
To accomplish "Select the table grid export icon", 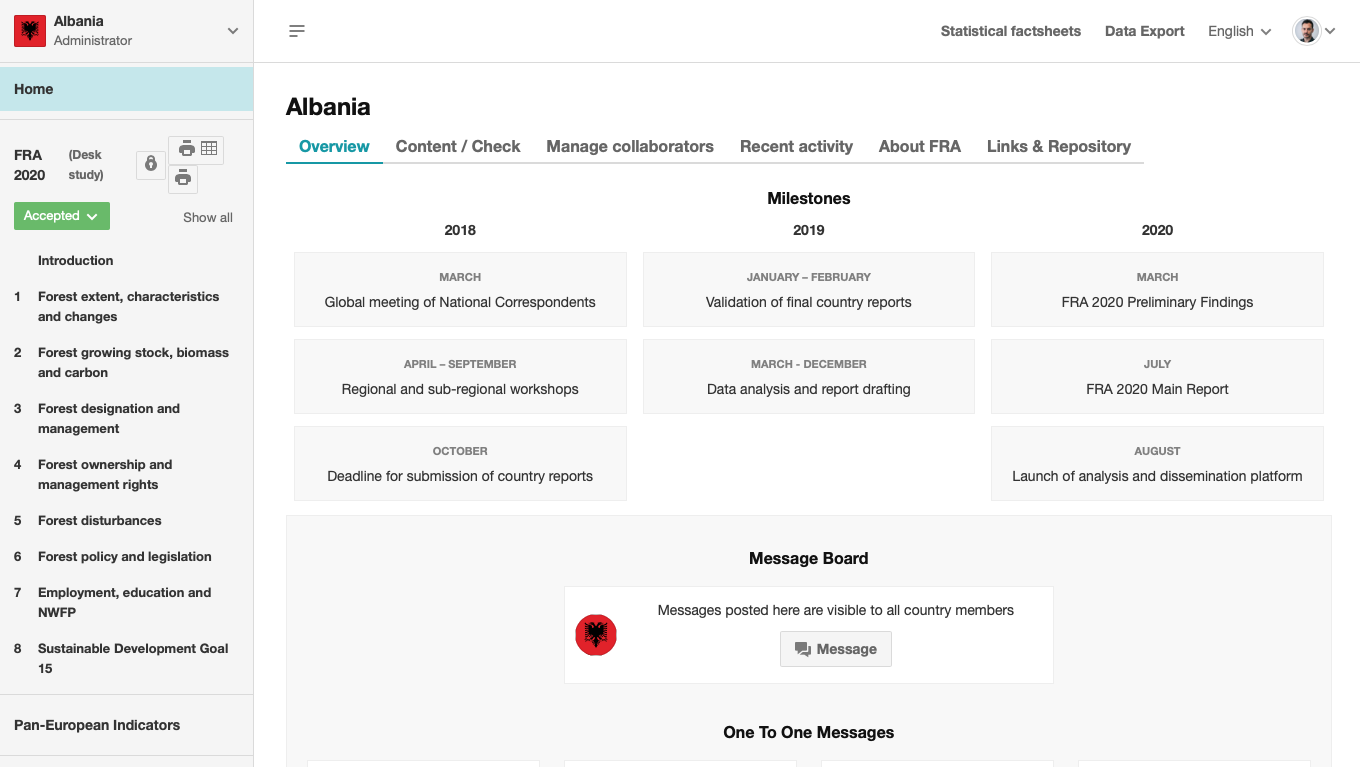I will pyautogui.click(x=209, y=147).
